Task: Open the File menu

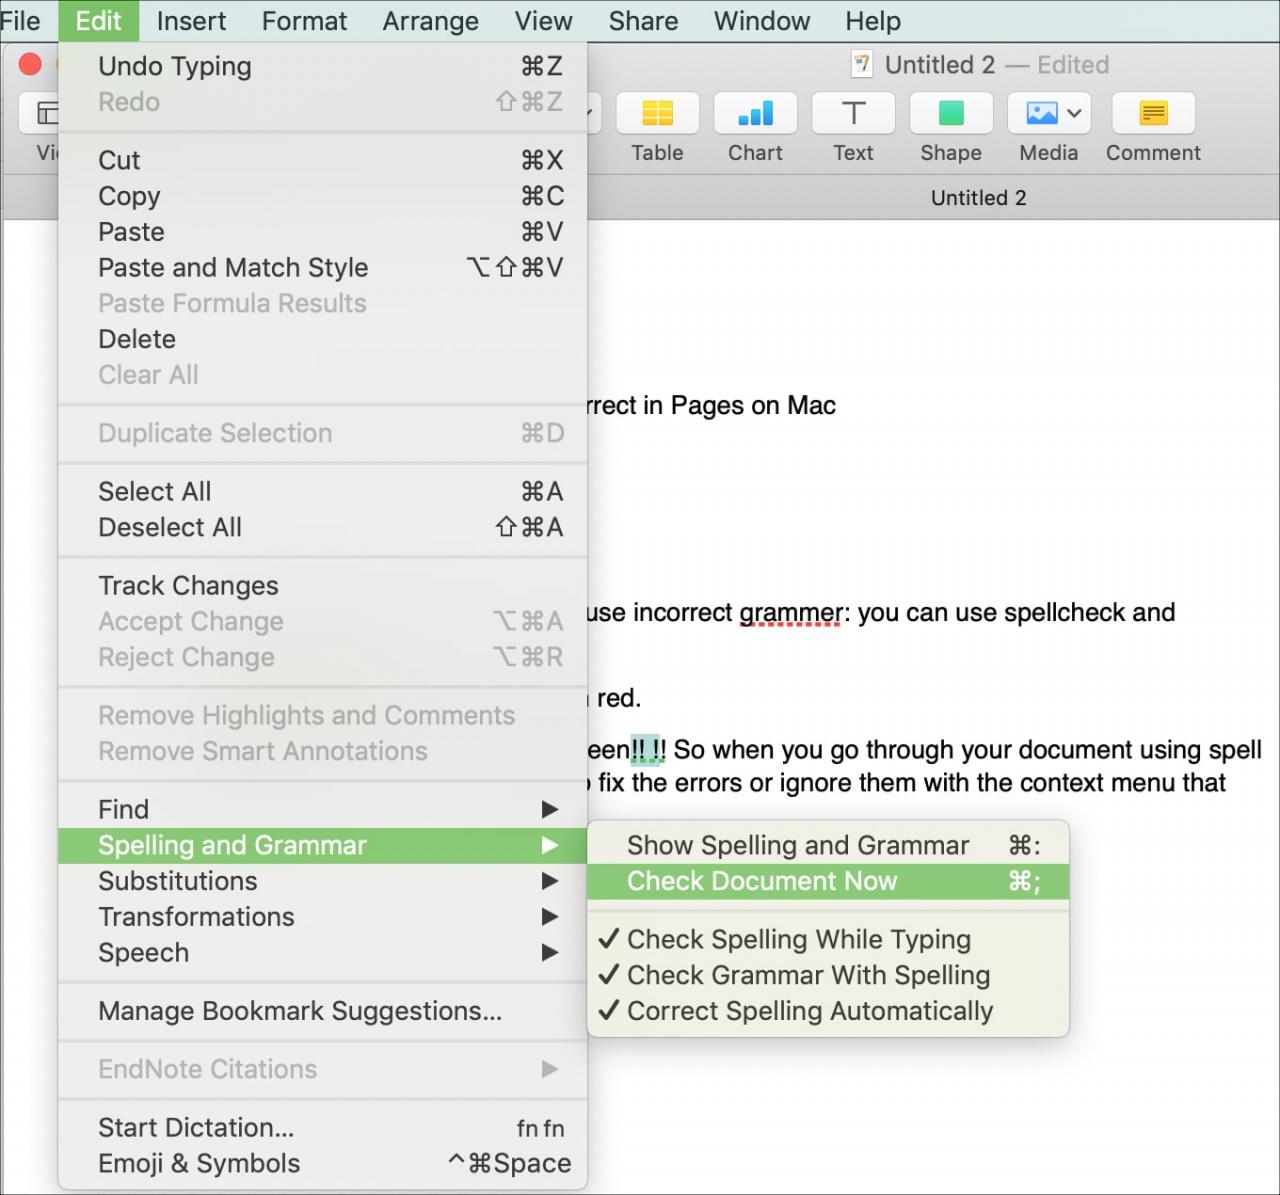Action: pyautogui.click(x=20, y=21)
